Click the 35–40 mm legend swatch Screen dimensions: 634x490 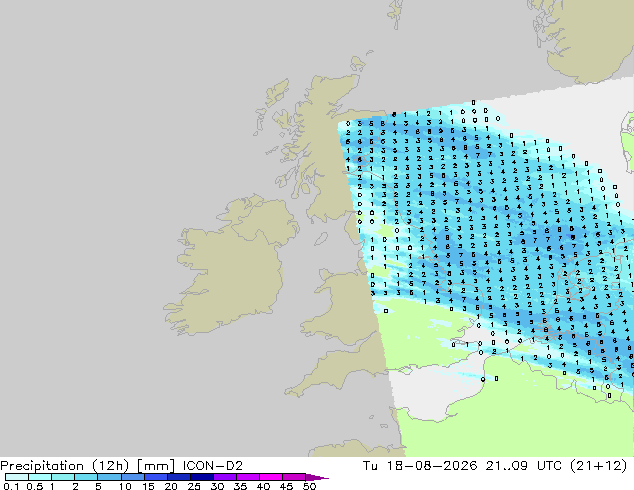248,477
